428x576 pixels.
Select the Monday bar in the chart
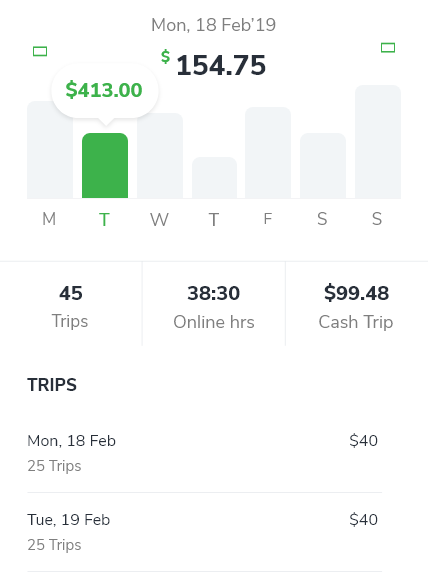pyautogui.click(x=50, y=150)
